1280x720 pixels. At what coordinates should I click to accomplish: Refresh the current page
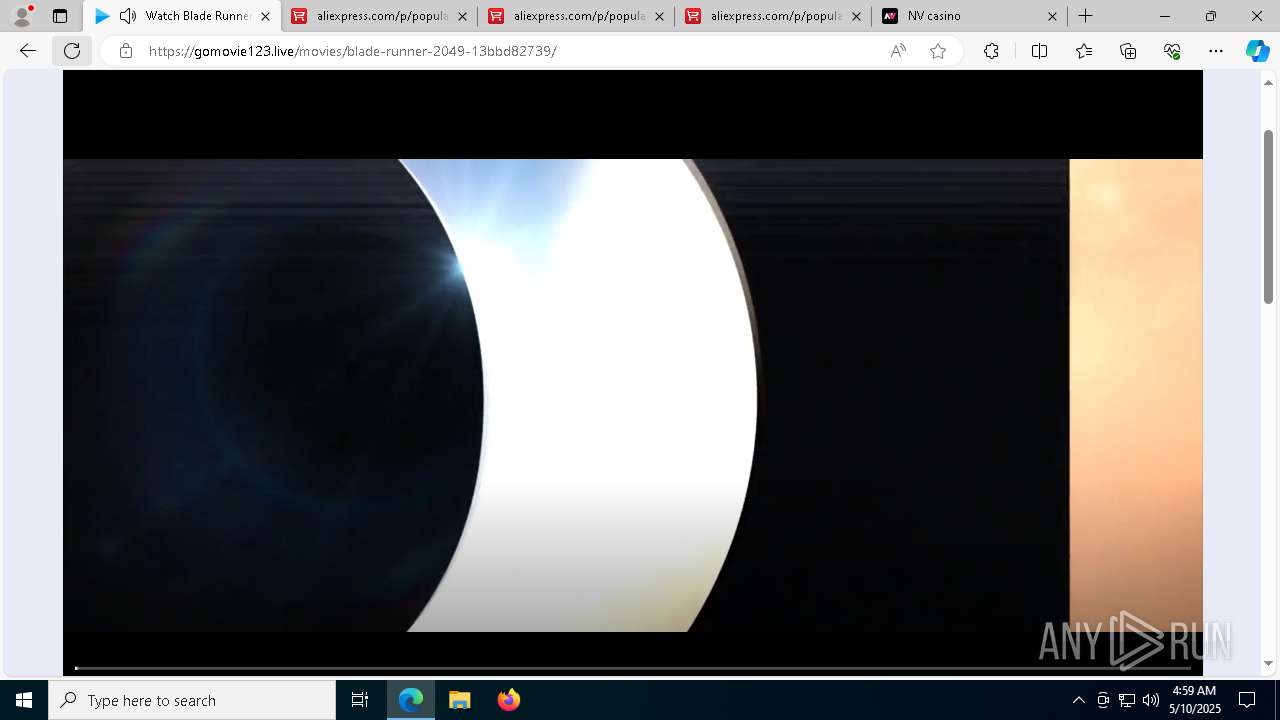point(72,51)
